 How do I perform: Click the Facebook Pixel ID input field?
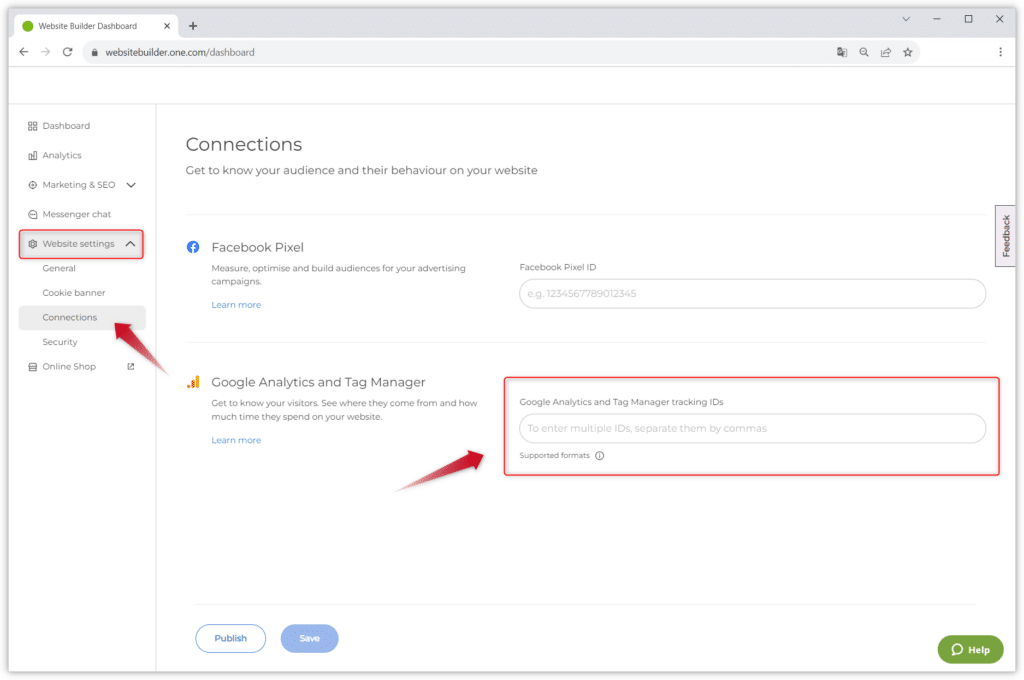752,294
